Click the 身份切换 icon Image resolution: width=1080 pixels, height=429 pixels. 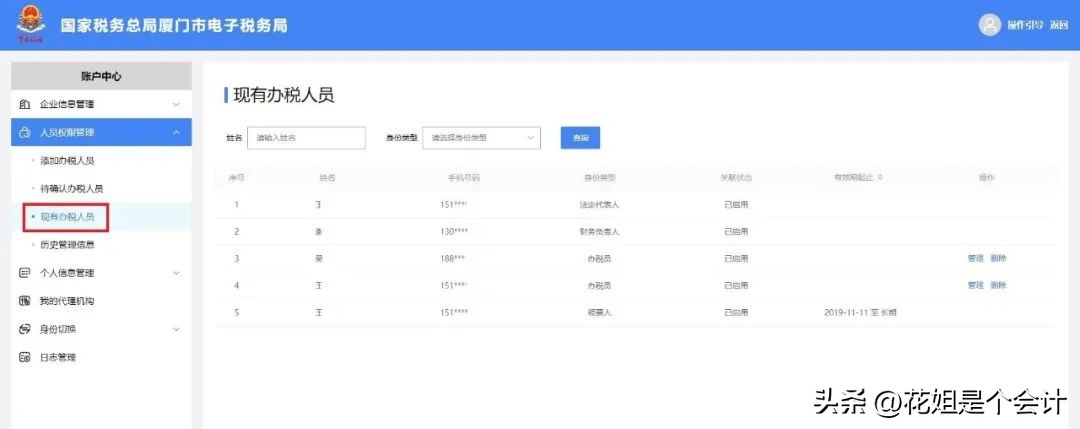tap(25, 330)
